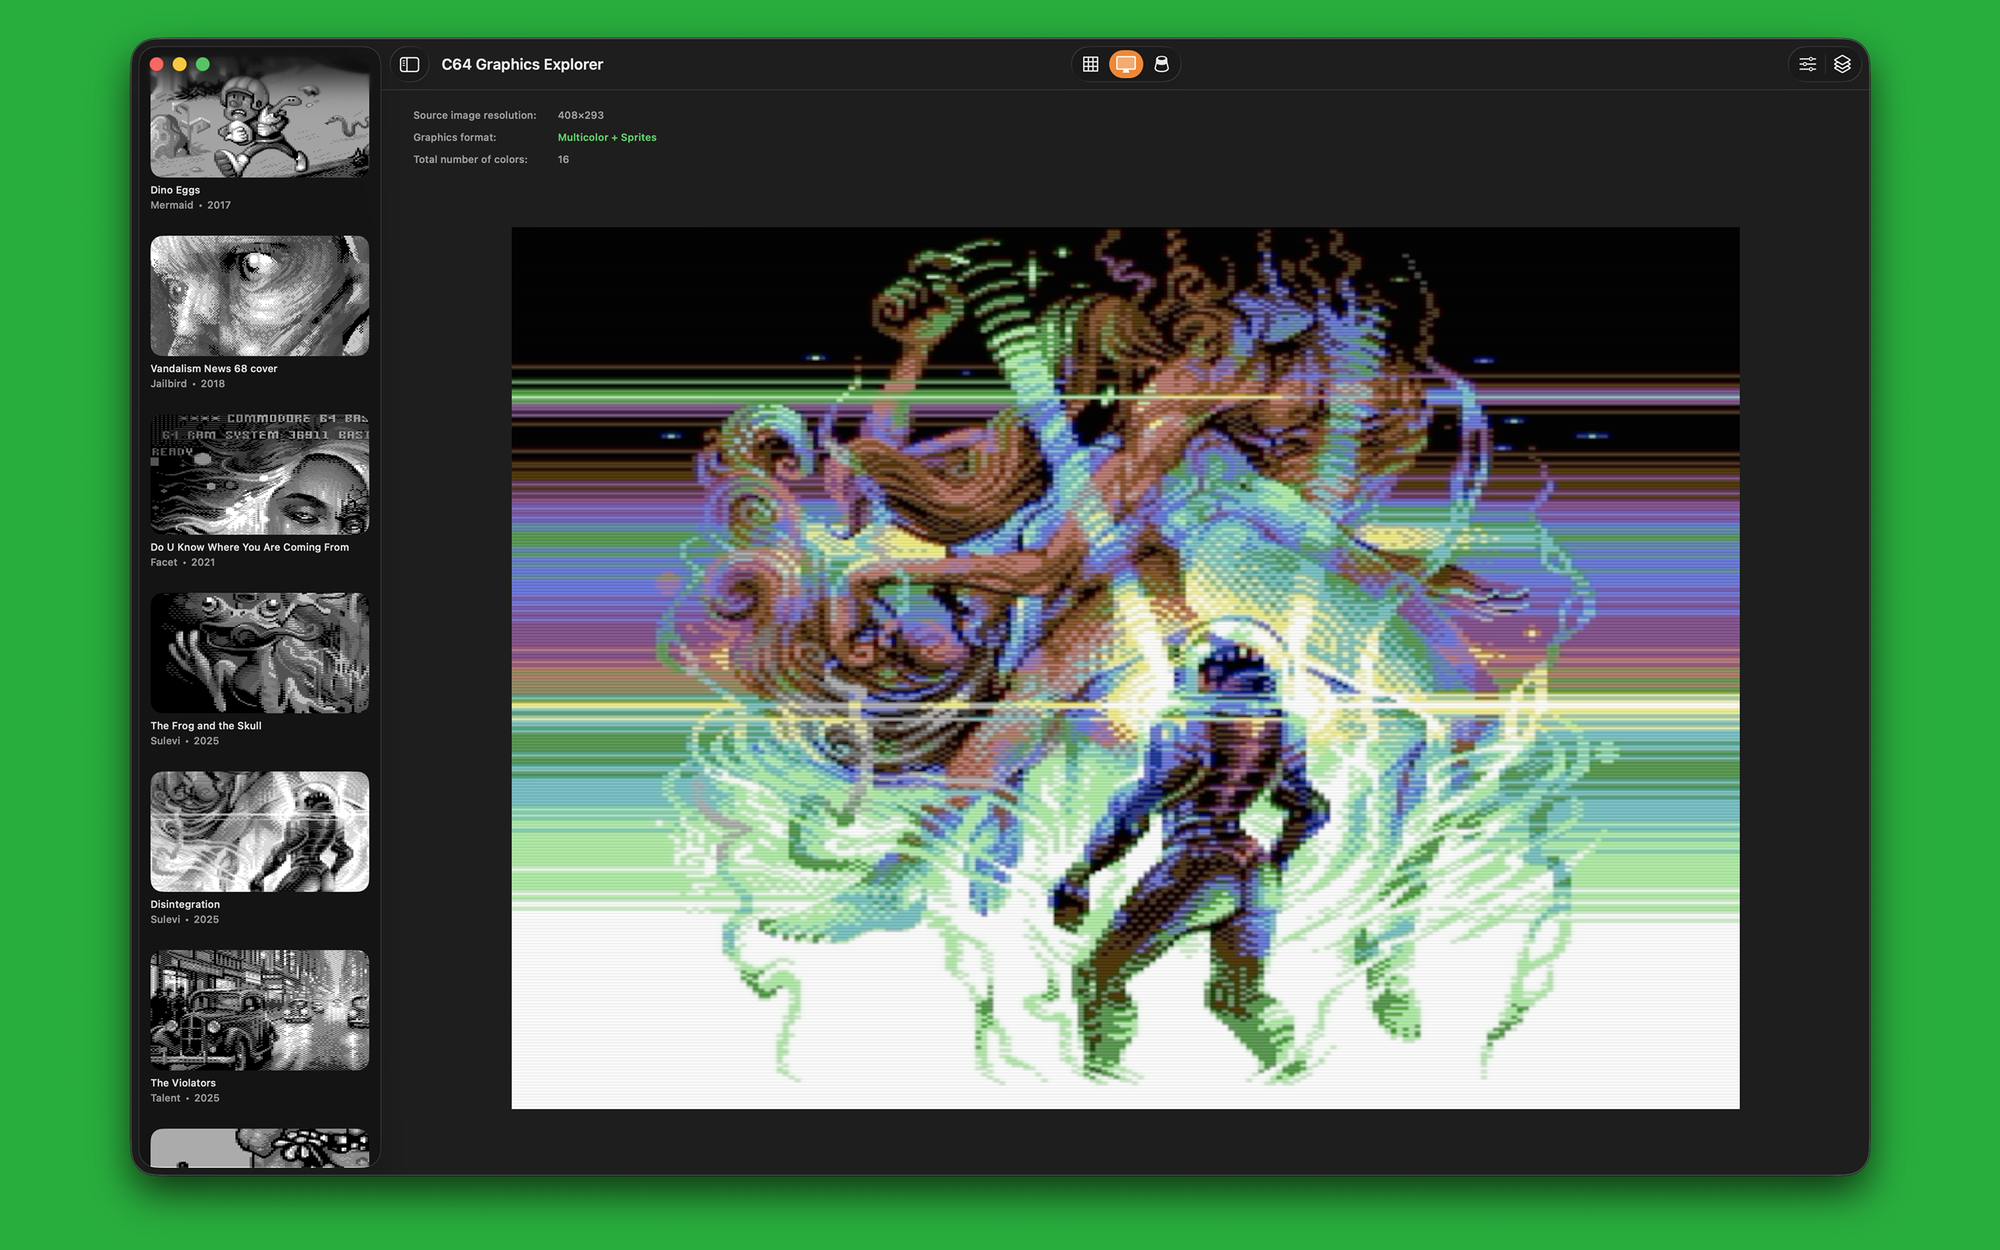Open the layers stack panel

(1842, 64)
